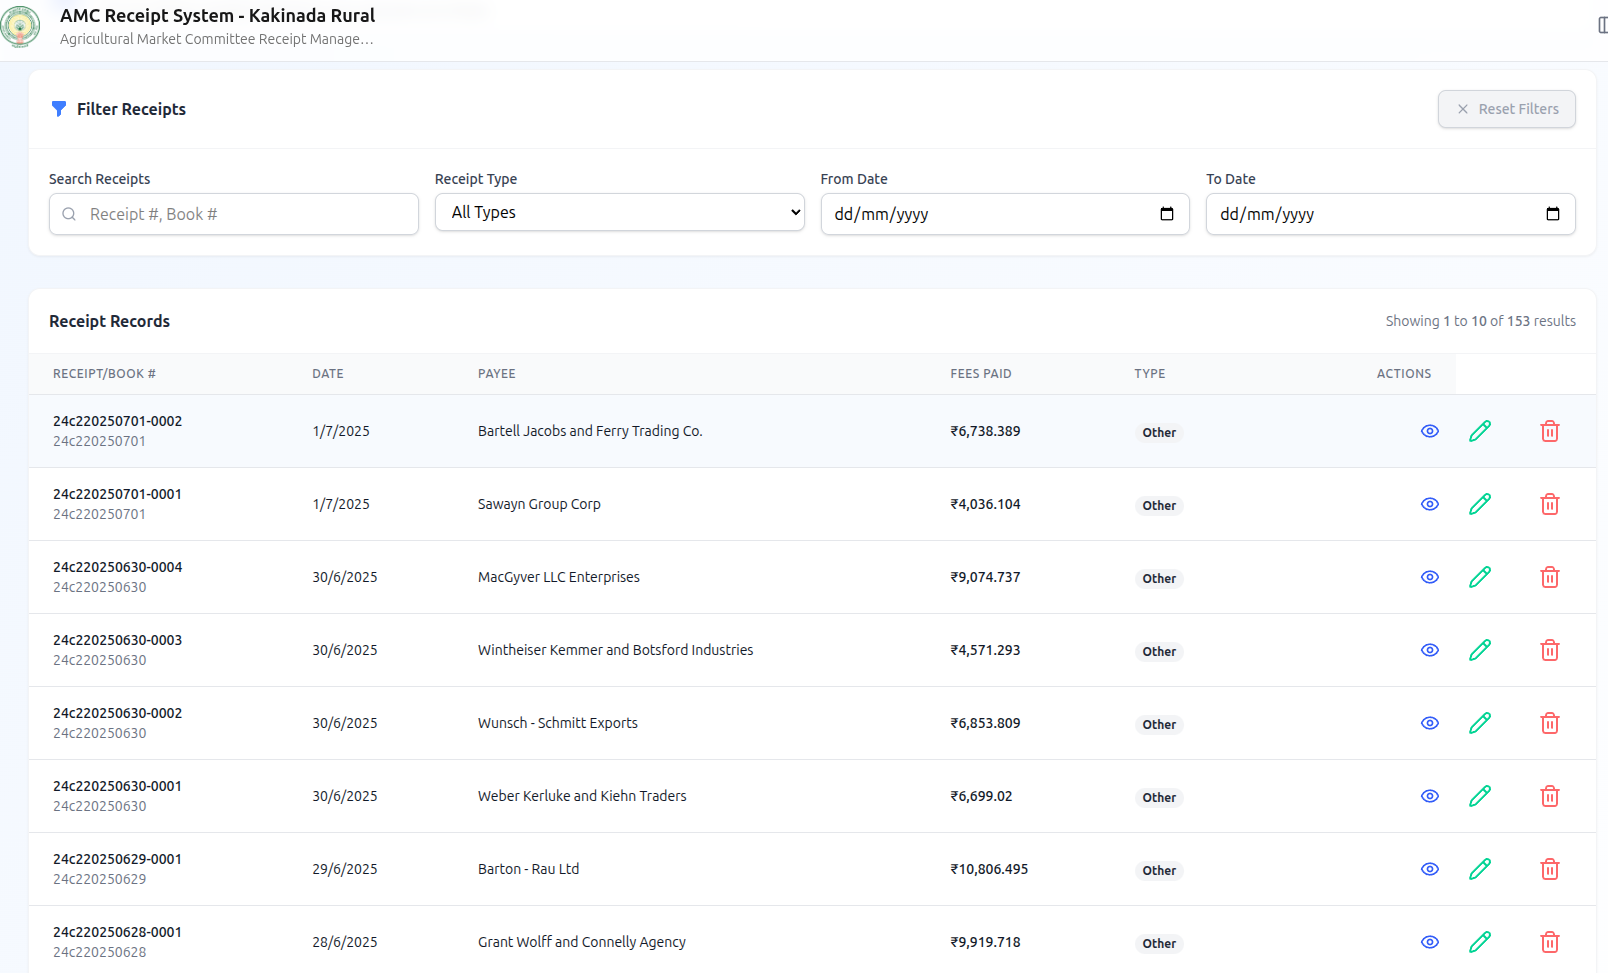Click receipt number 24c220250628-0001
This screenshot has width=1608, height=973.
click(118, 932)
